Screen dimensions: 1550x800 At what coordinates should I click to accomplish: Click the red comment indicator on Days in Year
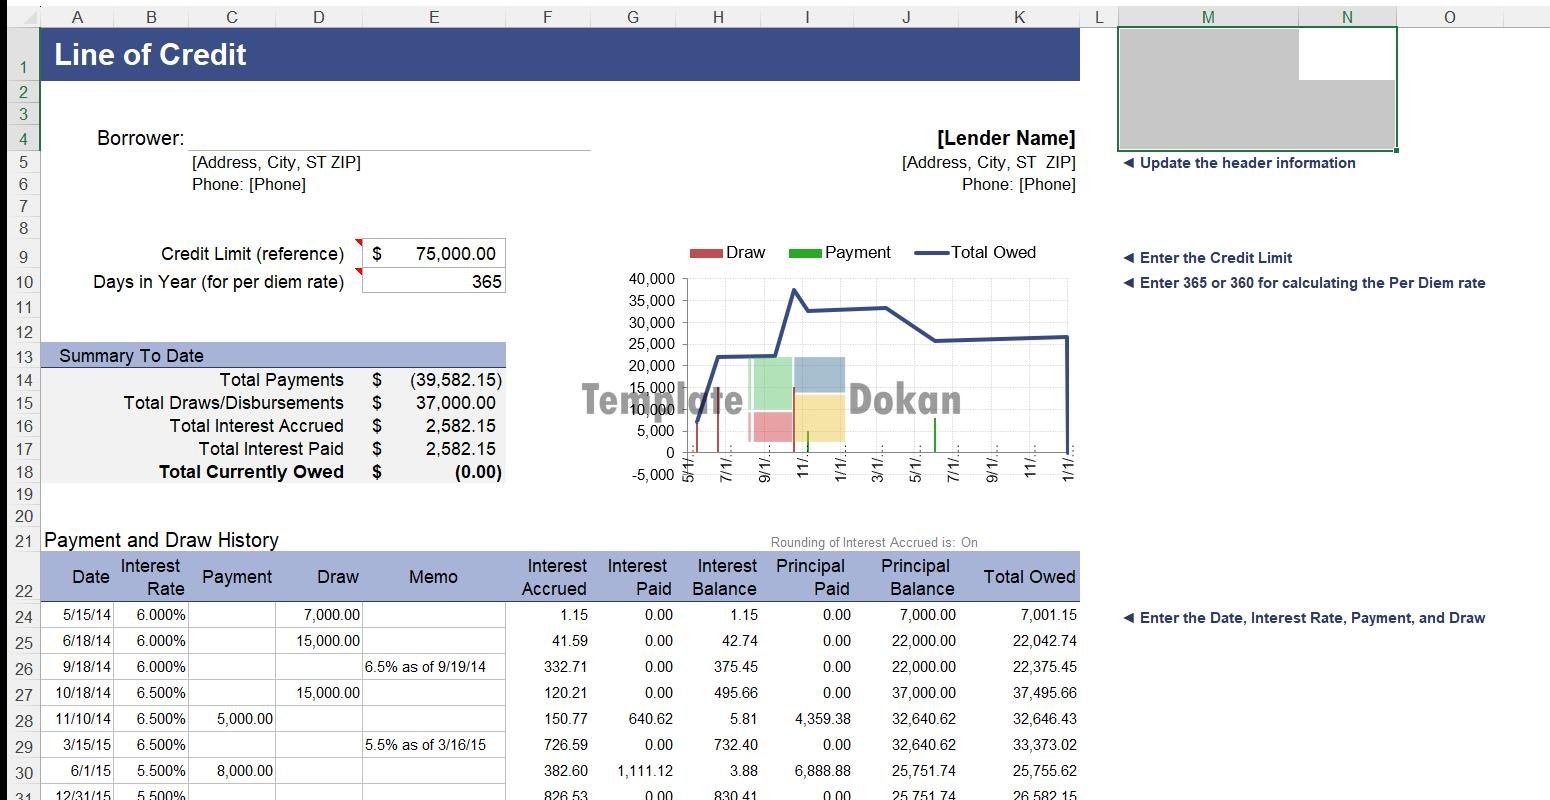coord(359,271)
